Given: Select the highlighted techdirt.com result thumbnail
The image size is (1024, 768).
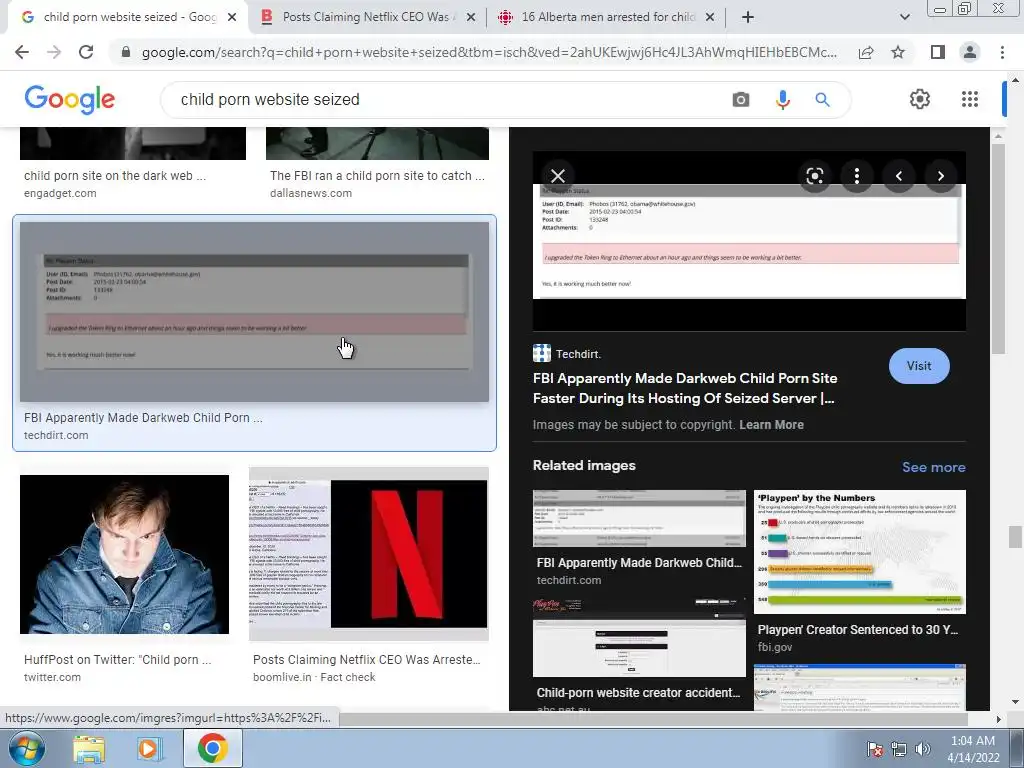Looking at the screenshot, I should tap(254, 312).
